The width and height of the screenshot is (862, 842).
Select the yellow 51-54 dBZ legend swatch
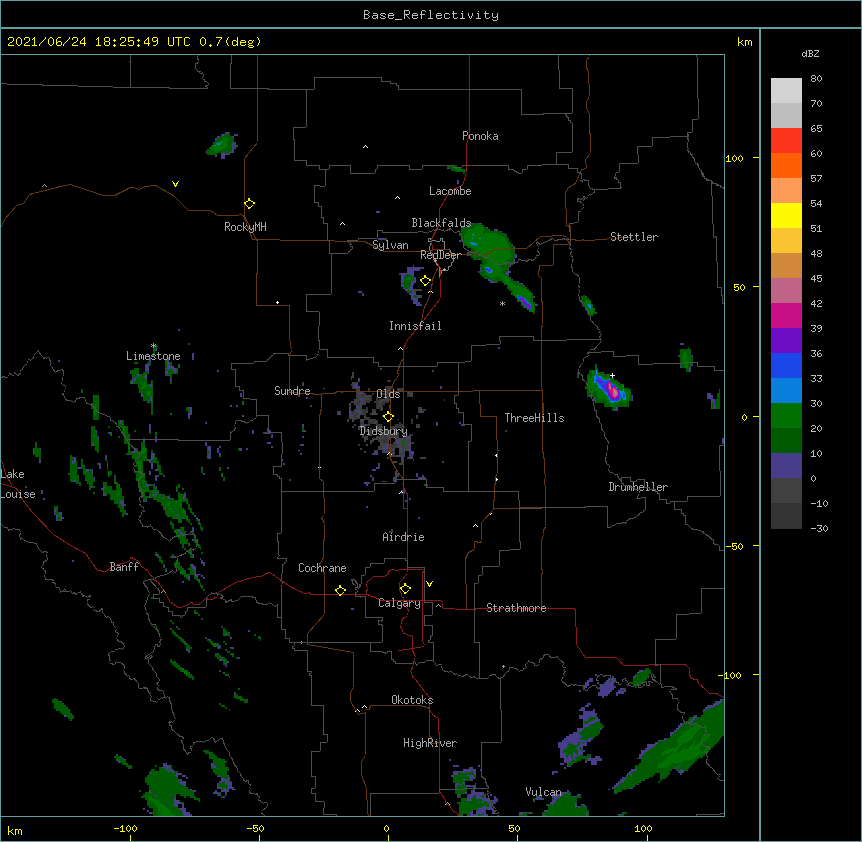786,215
